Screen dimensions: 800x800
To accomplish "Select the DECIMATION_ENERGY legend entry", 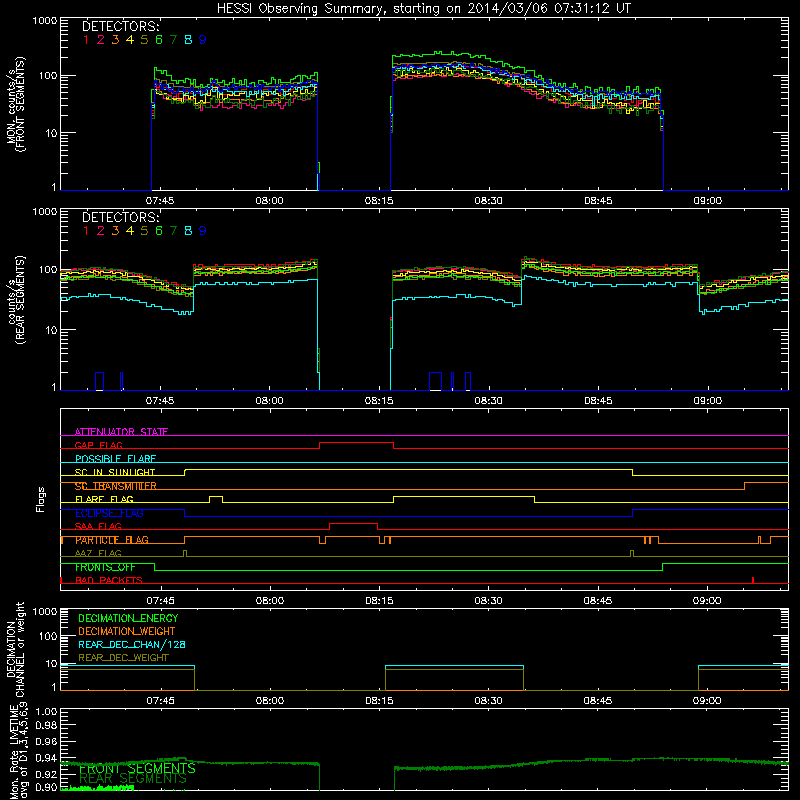I will coord(128,618).
